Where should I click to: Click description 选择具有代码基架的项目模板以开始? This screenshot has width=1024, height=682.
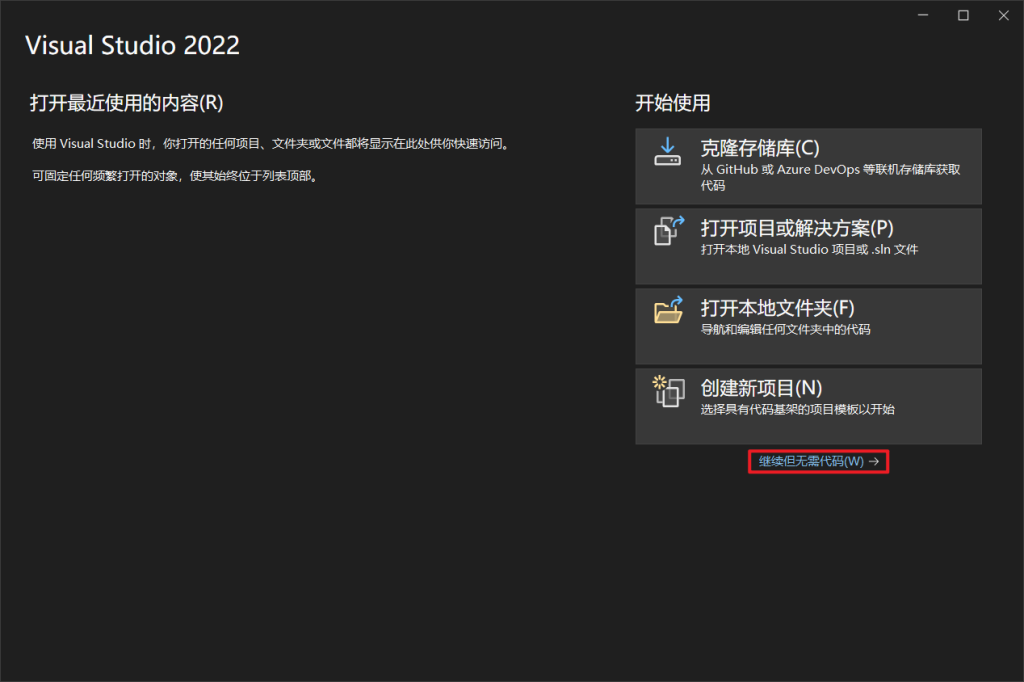797,410
